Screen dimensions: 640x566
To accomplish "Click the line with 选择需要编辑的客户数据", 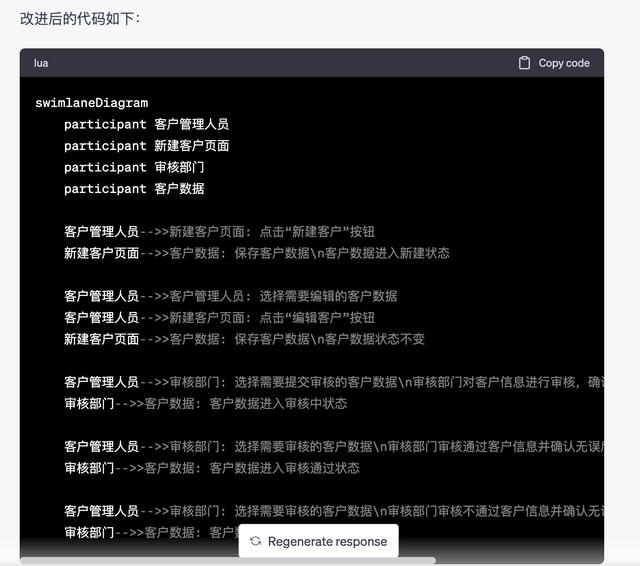I will [230, 296].
